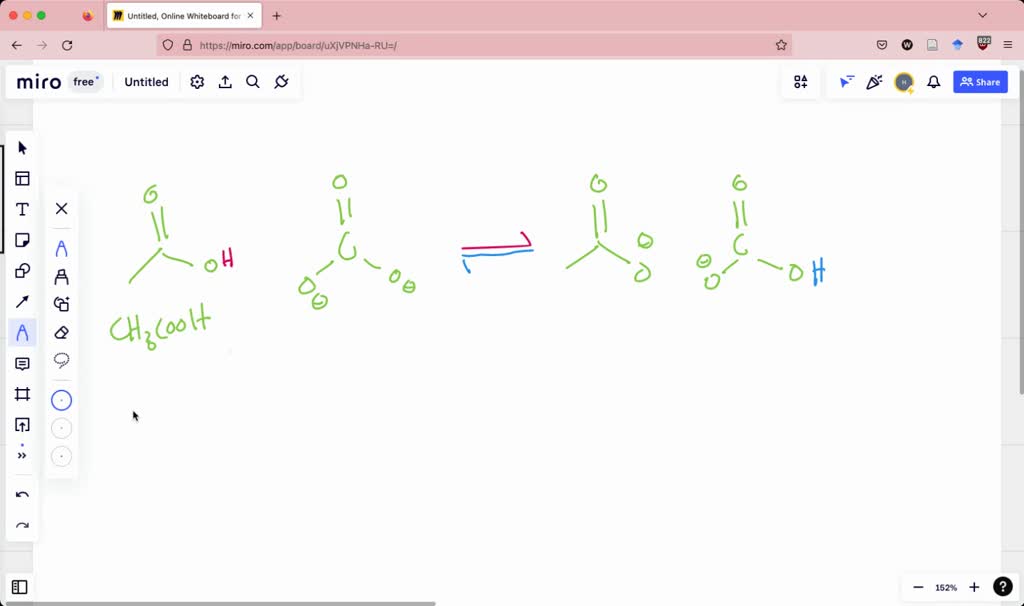Select the first active pen color preset
The width and height of the screenshot is (1024, 606).
[61, 400]
